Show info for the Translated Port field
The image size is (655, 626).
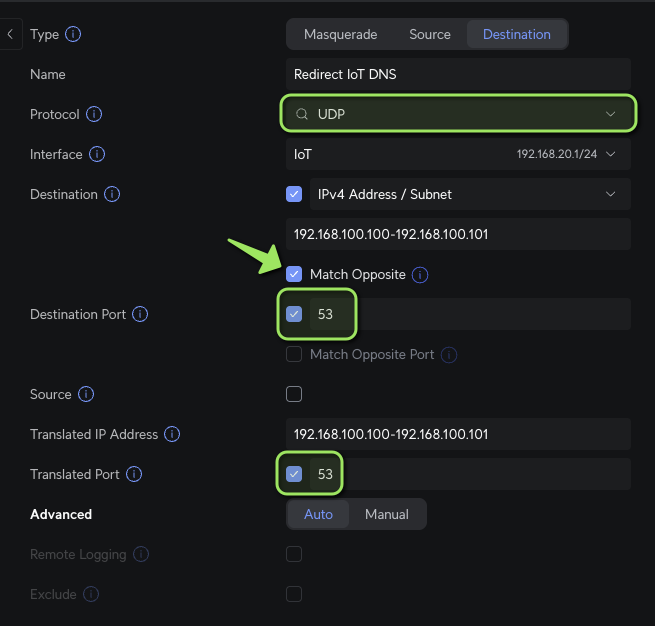pyautogui.click(x=134, y=474)
